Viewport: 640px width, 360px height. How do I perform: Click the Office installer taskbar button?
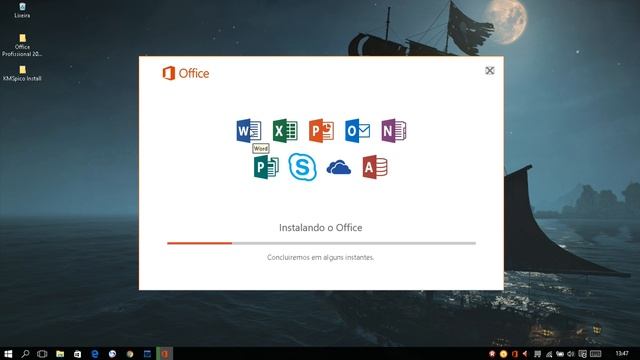pos(164,353)
